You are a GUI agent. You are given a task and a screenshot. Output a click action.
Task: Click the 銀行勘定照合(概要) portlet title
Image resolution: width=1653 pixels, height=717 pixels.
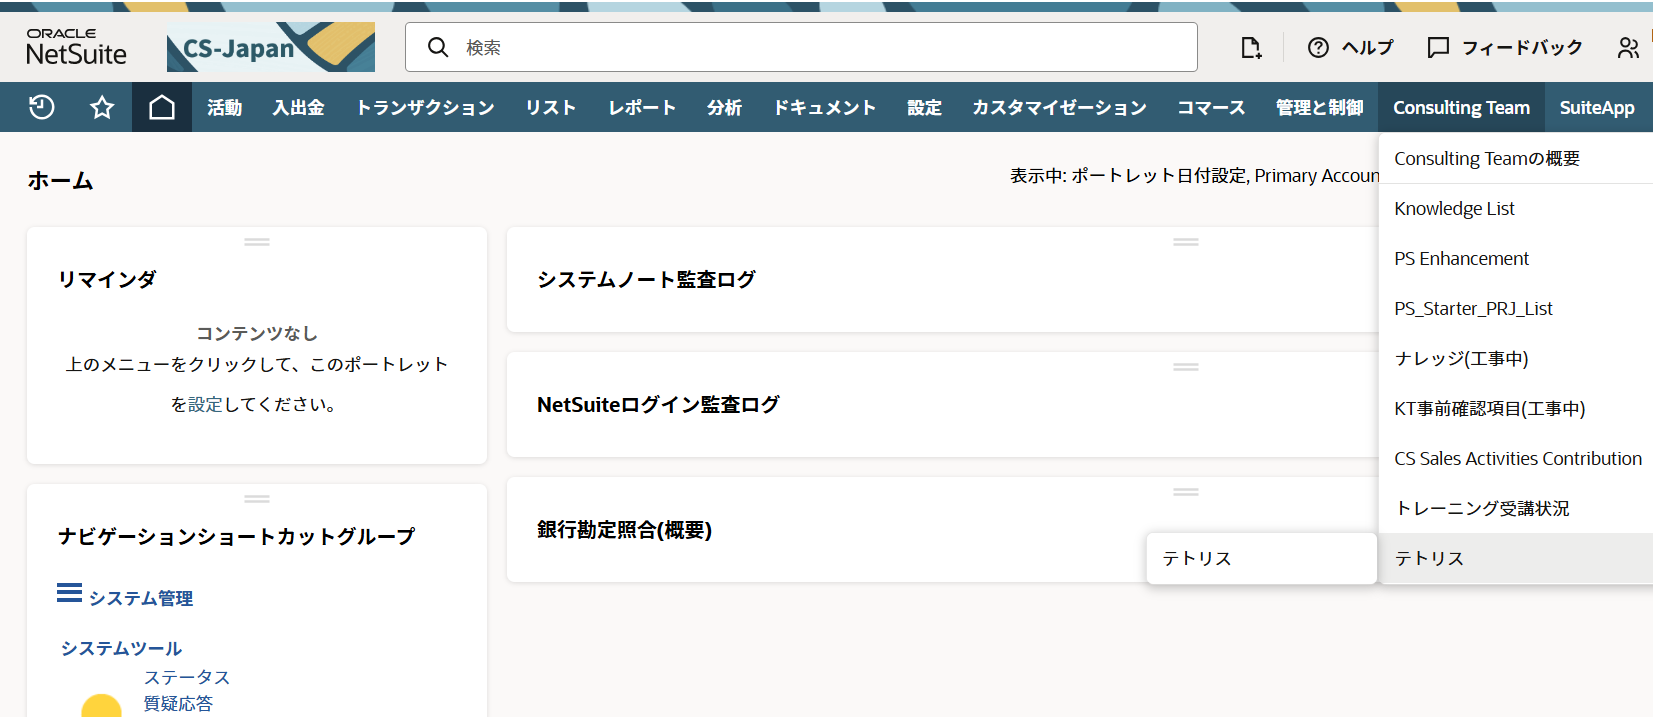click(624, 529)
